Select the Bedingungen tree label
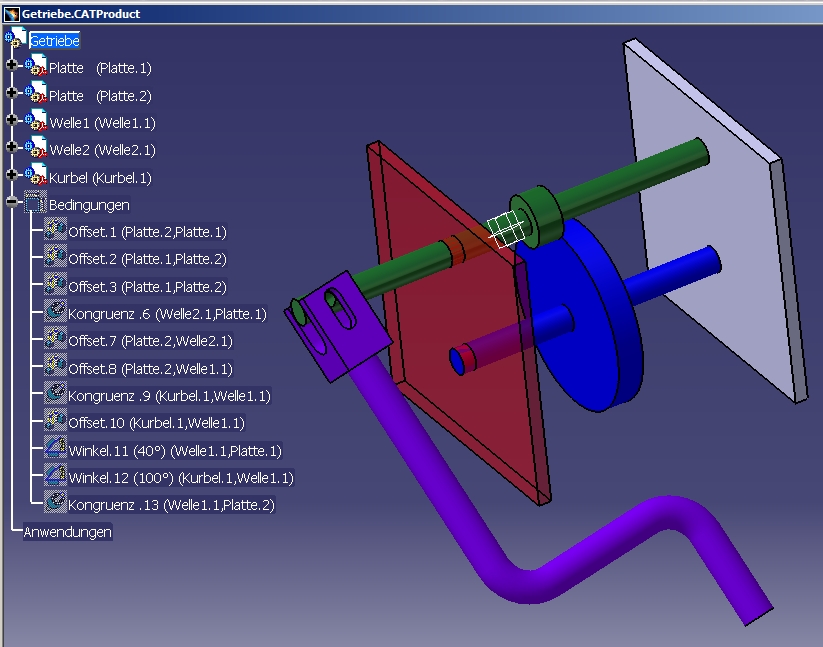Screen dimensions: 823x647 pyautogui.click(x=89, y=205)
